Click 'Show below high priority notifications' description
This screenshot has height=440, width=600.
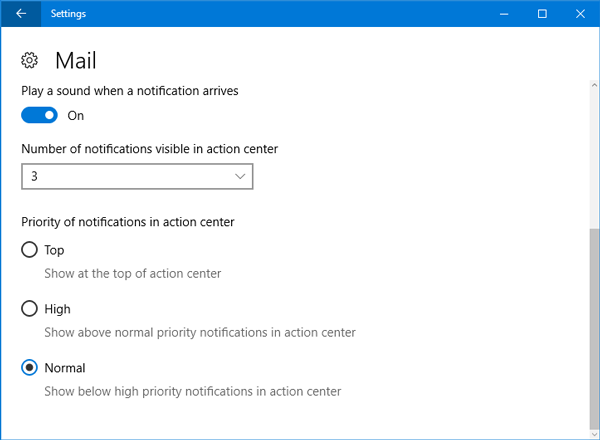click(193, 391)
